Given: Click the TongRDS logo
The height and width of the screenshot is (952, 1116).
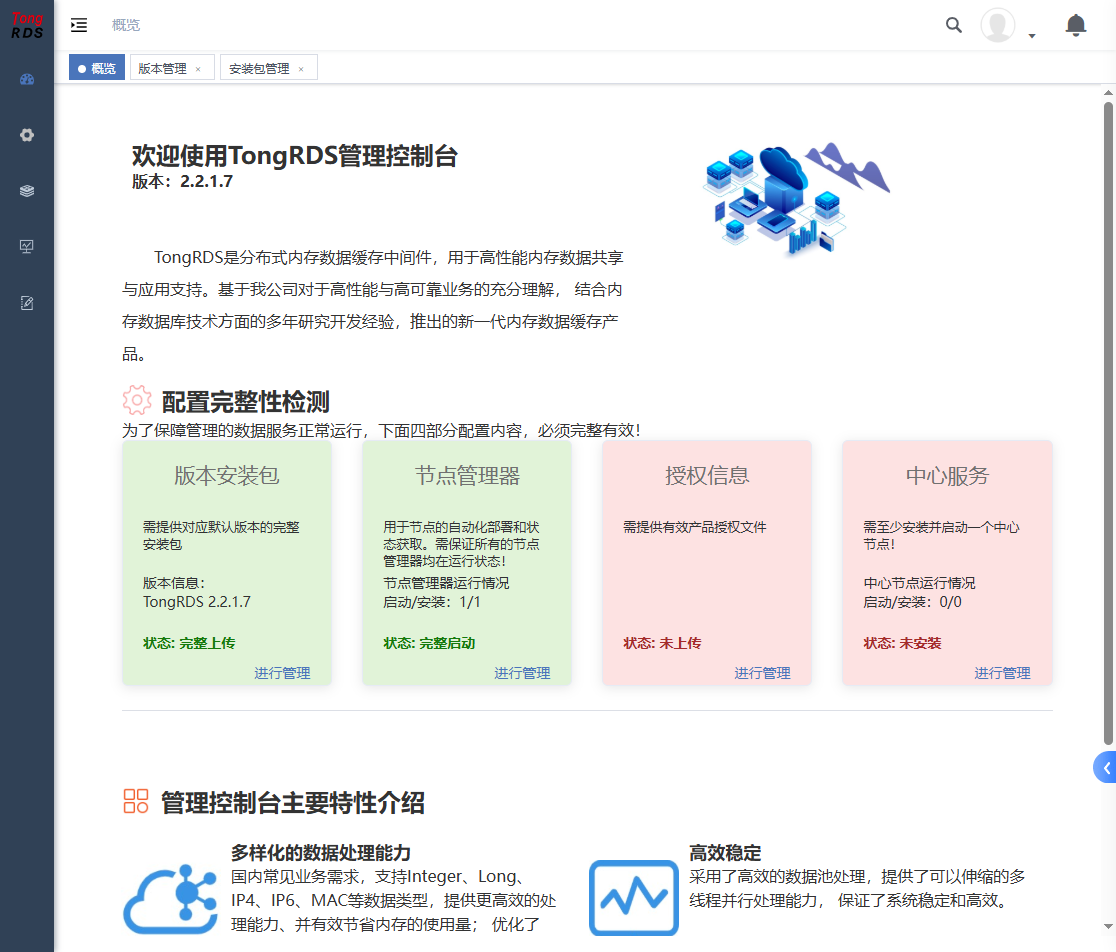Looking at the screenshot, I should [x=27, y=26].
